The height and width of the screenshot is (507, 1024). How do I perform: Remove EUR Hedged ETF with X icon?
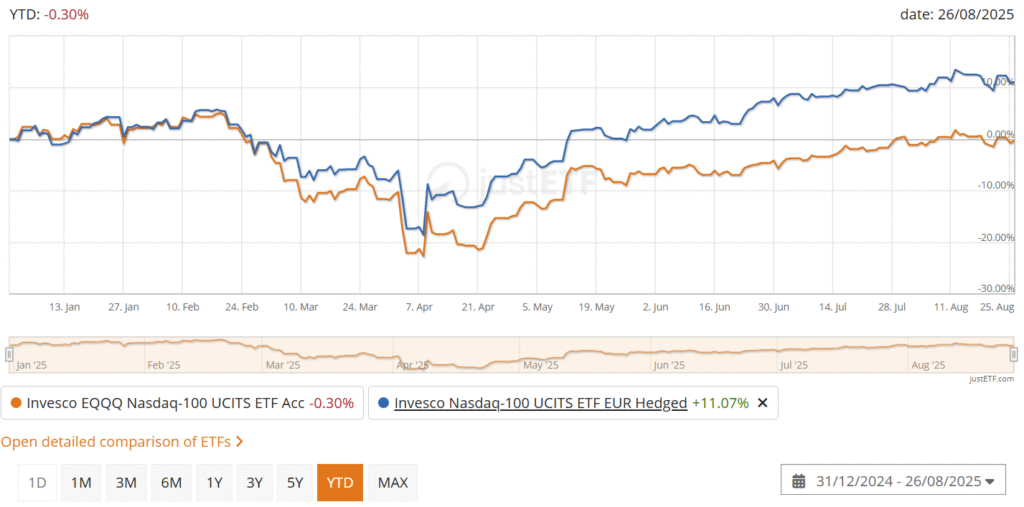click(761, 403)
